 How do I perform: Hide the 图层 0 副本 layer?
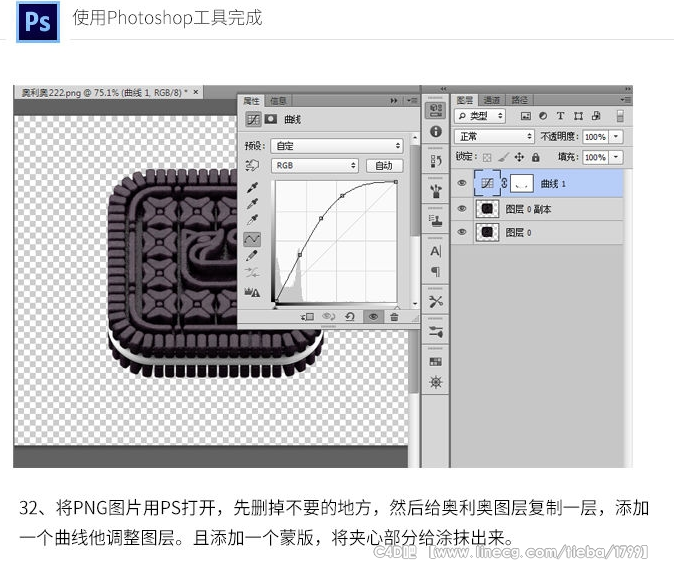462,209
